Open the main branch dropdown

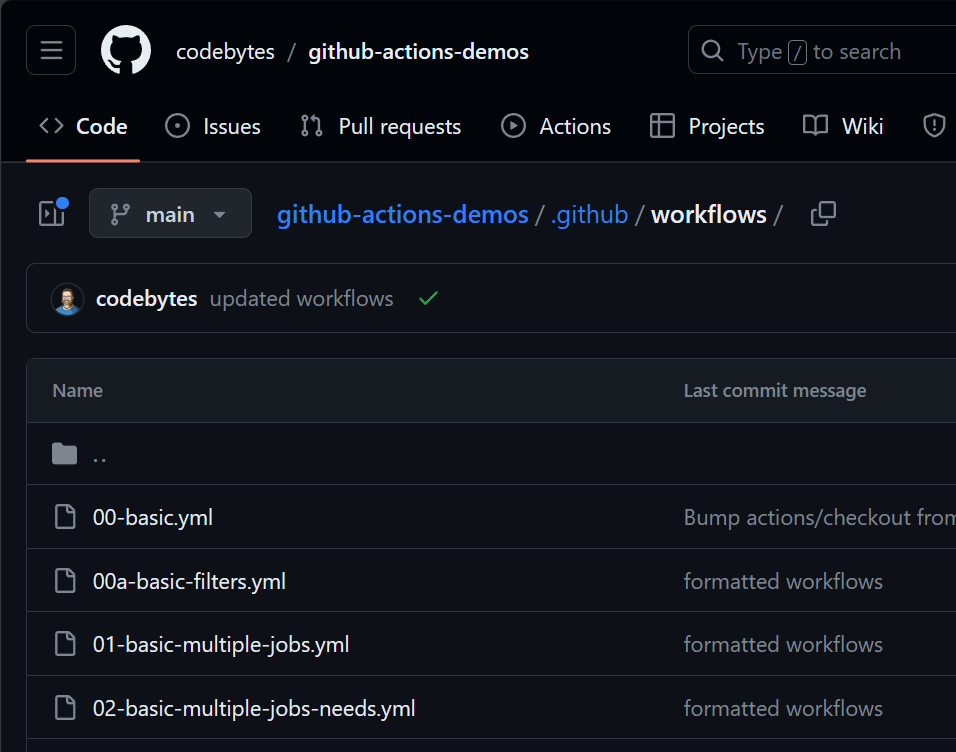pyautogui.click(x=170, y=214)
